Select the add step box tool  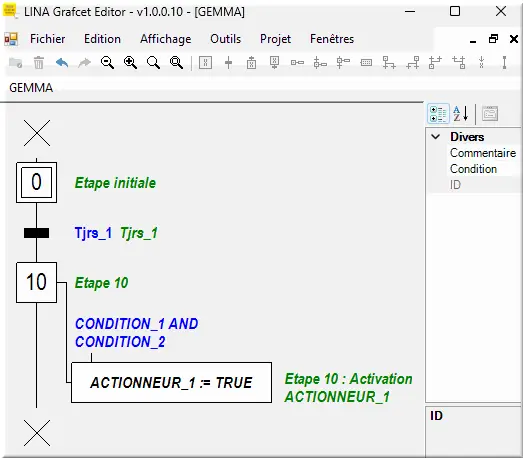click(205, 63)
